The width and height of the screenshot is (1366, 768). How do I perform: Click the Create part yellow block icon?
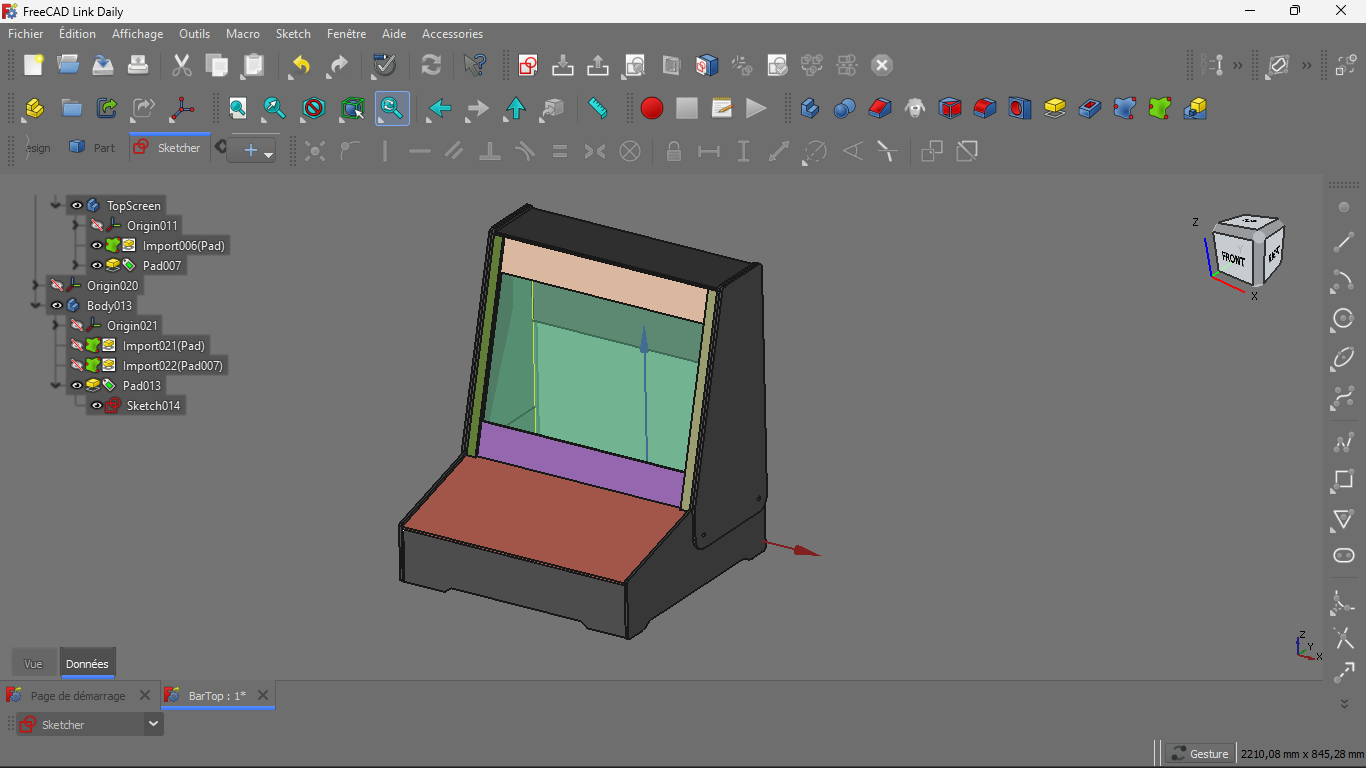(34, 108)
